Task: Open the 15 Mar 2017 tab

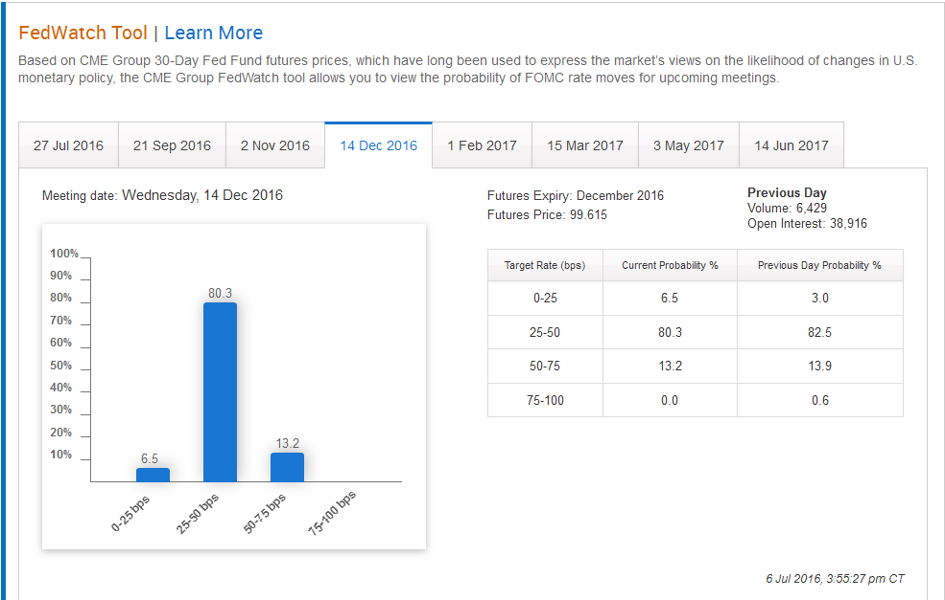Action: point(585,145)
